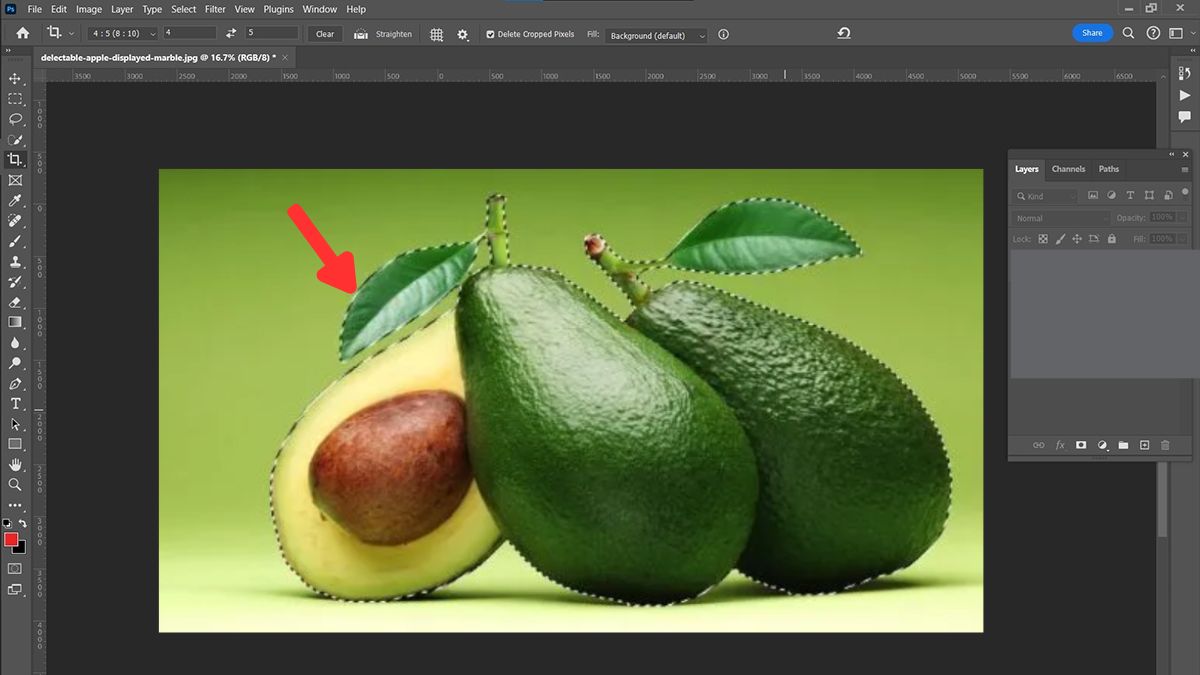Select the Move tool

click(15, 78)
